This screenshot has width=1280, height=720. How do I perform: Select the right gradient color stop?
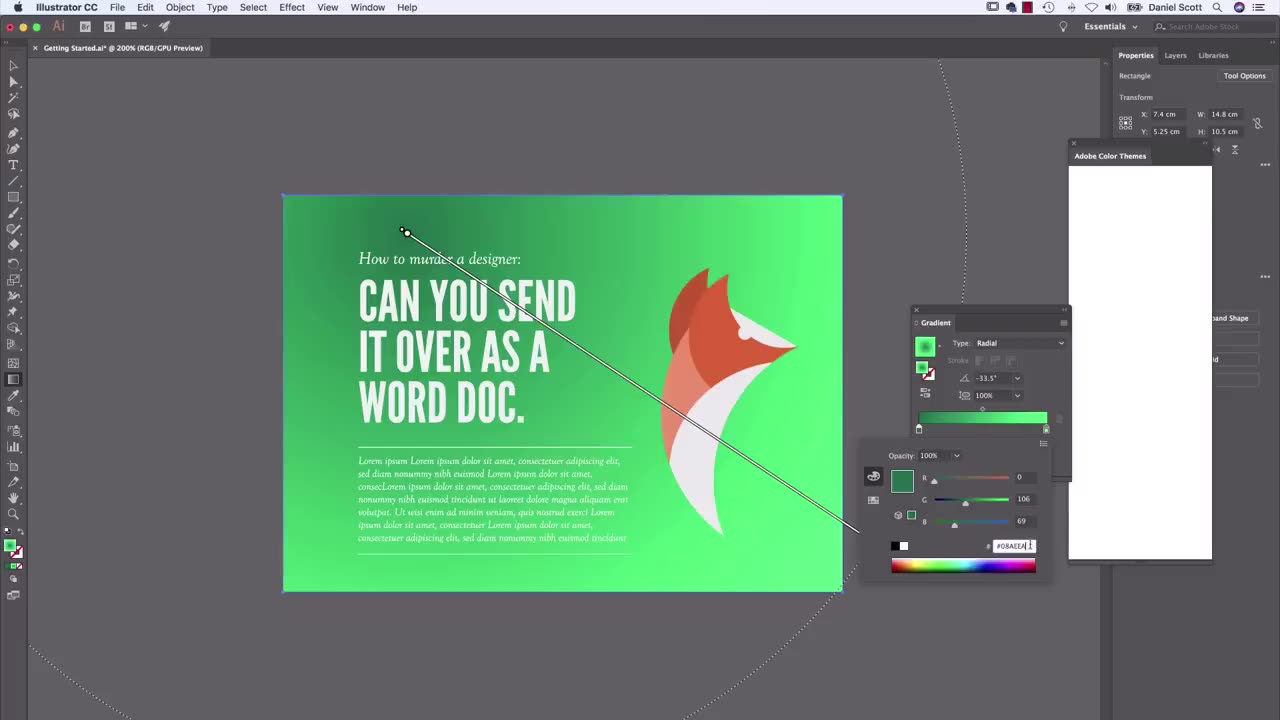(x=1046, y=429)
